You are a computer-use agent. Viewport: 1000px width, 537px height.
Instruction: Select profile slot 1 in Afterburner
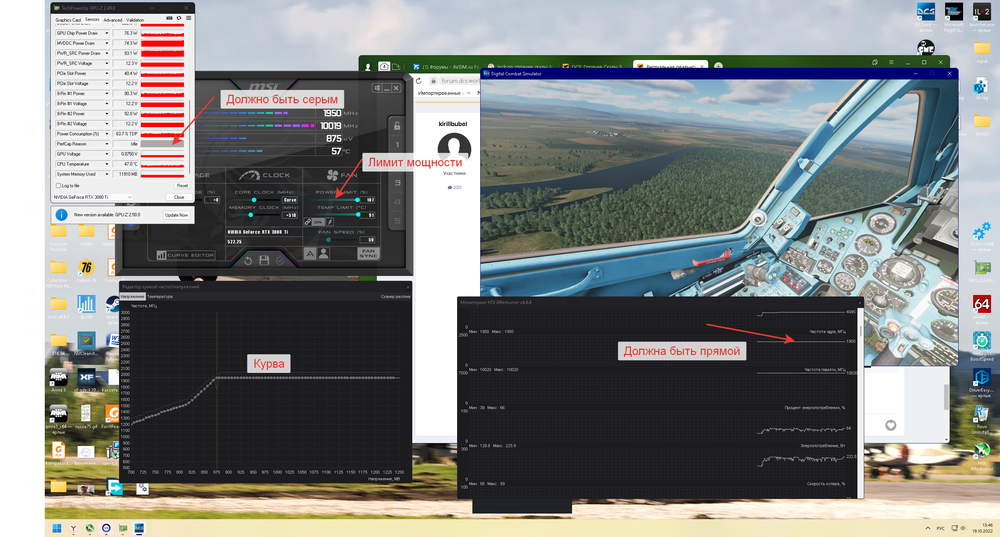point(397,145)
